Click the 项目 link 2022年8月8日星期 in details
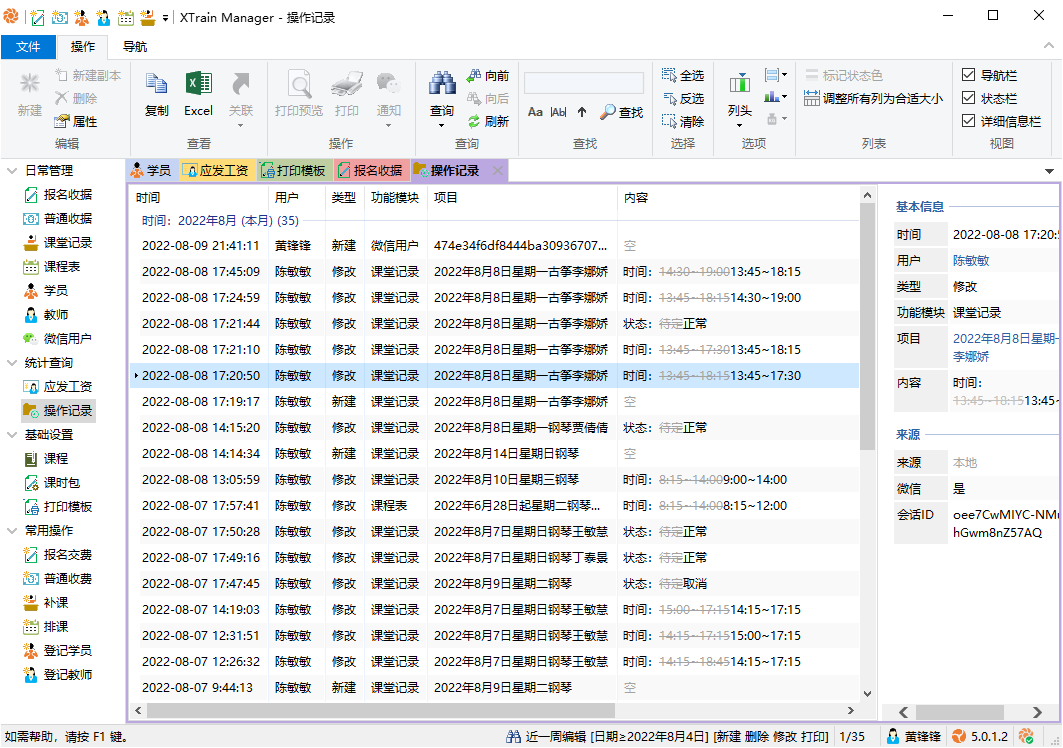The image size is (1063, 748). coord(1005,338)
